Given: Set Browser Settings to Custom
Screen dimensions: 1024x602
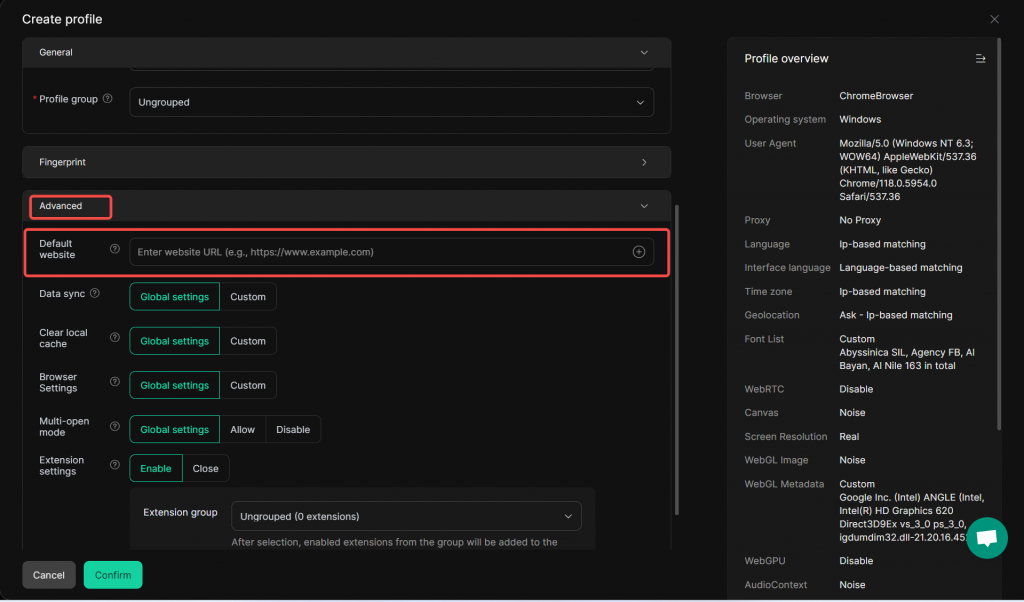Looking at the screenshot, I should click(x=248, y=385).
